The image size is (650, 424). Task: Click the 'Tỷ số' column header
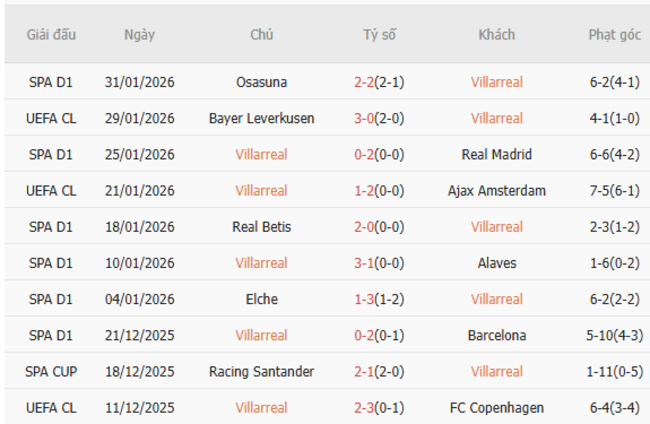[x=379, y=34]
